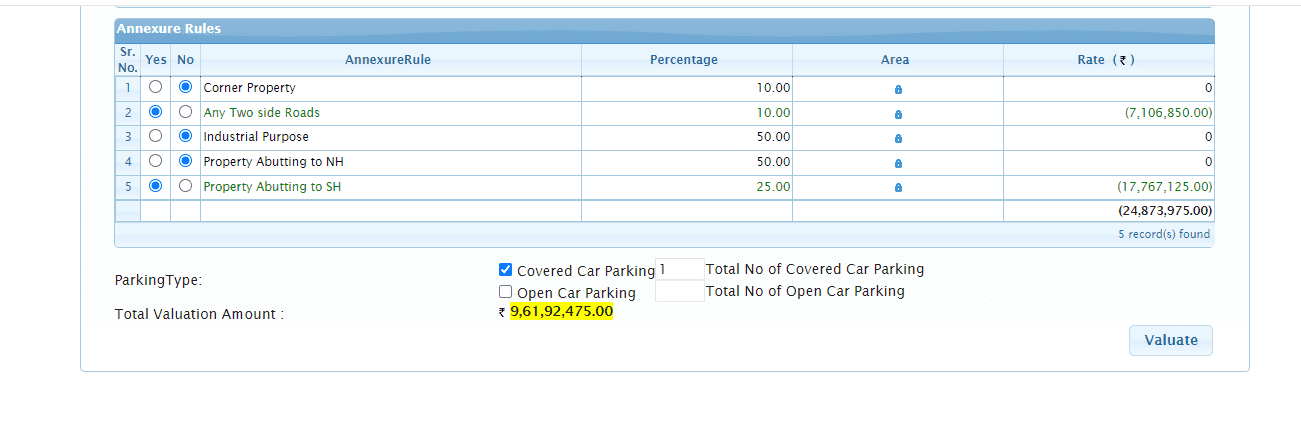Click lock icon in Any Two side Roads row
Viewport: 1301px width, 444px height.
coord(898,114)
